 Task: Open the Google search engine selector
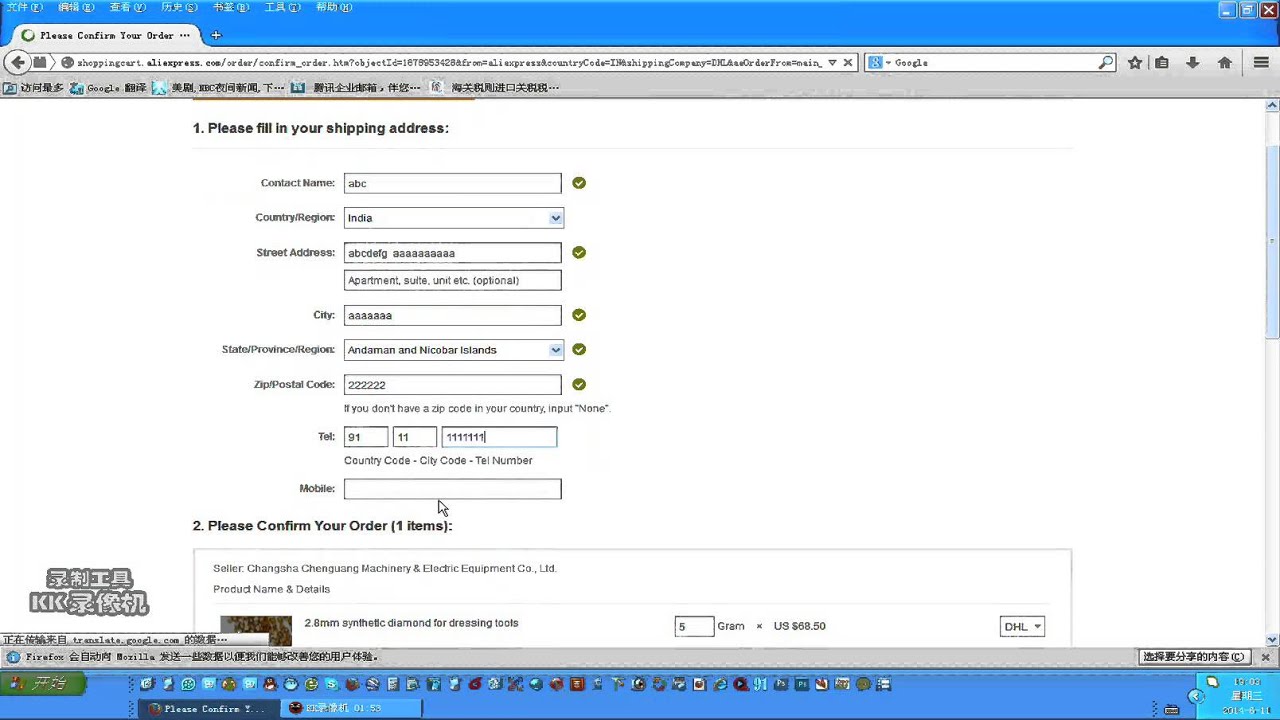point(880,62)
